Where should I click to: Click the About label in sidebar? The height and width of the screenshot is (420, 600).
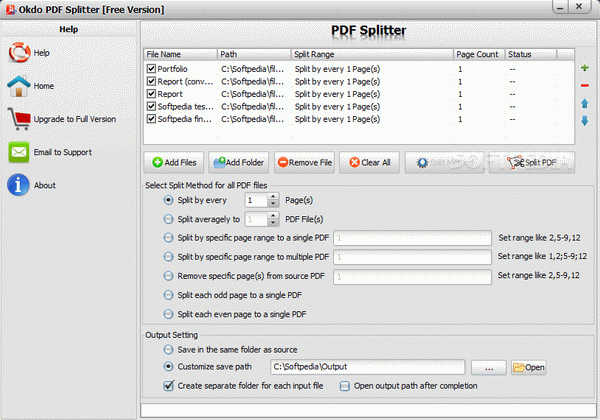(x=45, y=185)
